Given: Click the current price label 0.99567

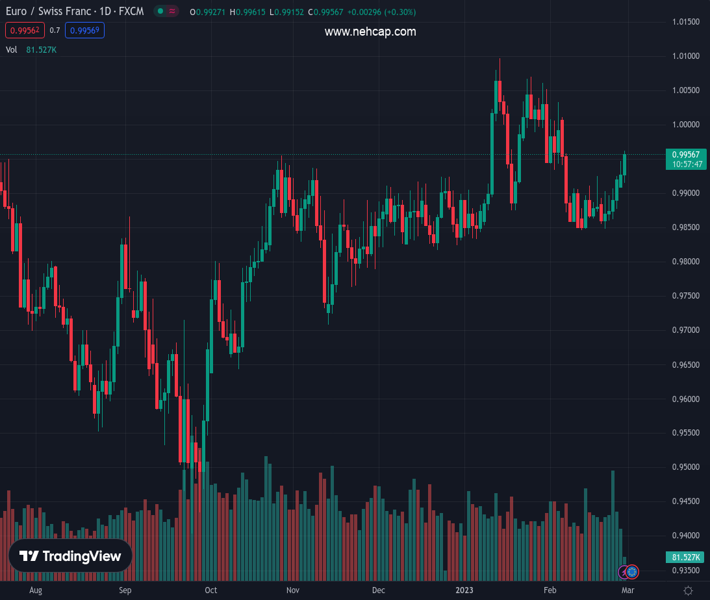Looking at the screenshot, I should (685, 154).
